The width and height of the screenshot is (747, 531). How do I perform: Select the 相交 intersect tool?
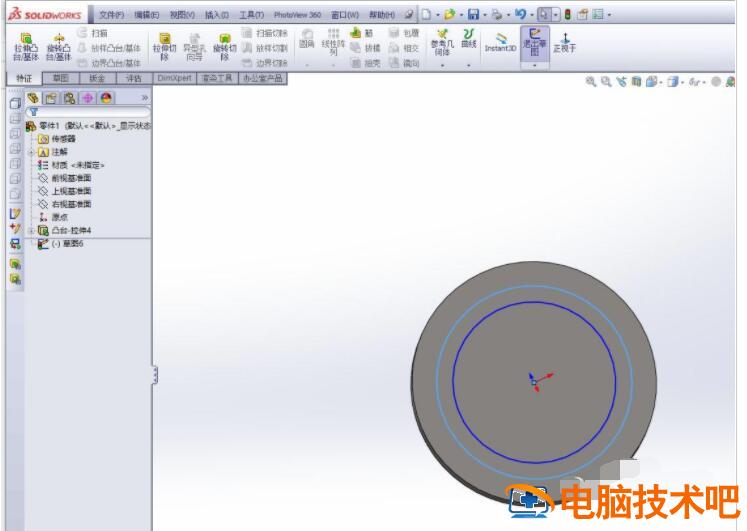pyautogui.click(x=404, y=48)
